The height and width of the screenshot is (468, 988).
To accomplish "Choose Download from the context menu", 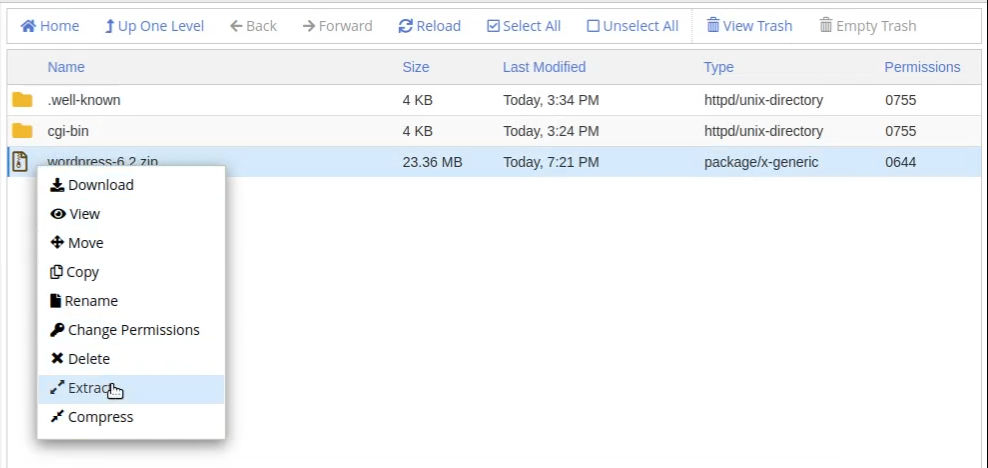I will (x=131, y=185).
